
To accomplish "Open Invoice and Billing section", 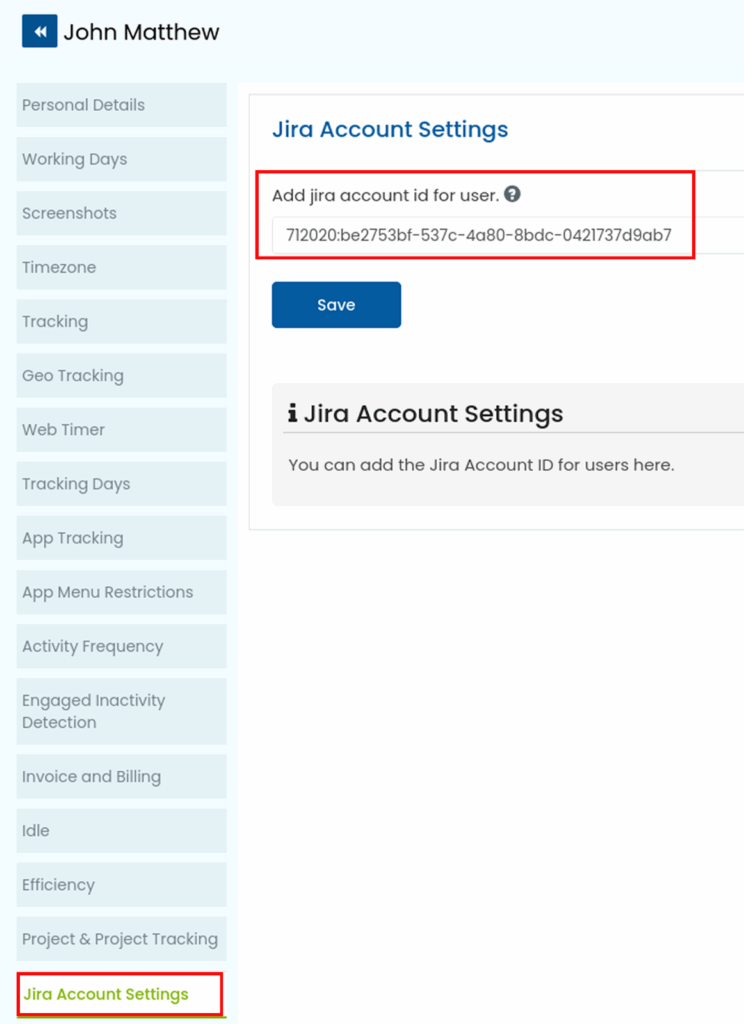I will 121,776.
